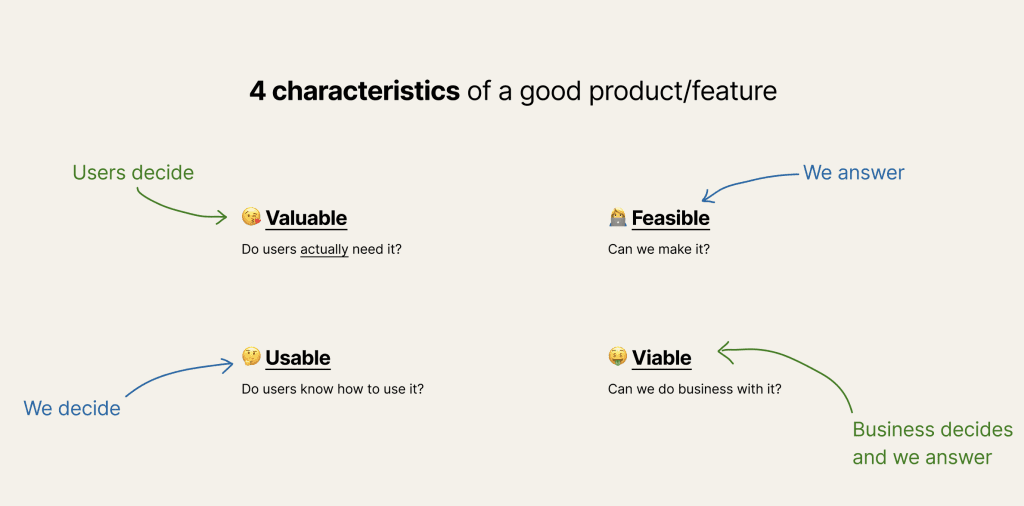Image resolution: width=1024 pixels, height=506 pixels.
Task: Click the kissing face emoji beside Valuable
Action: click(251, 217)
